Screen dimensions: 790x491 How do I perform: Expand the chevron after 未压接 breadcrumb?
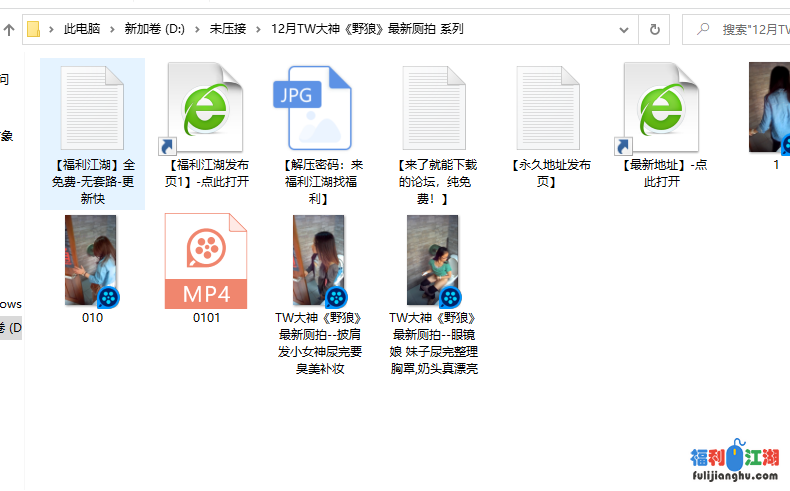pyautogui.click(x=260, y=29)
